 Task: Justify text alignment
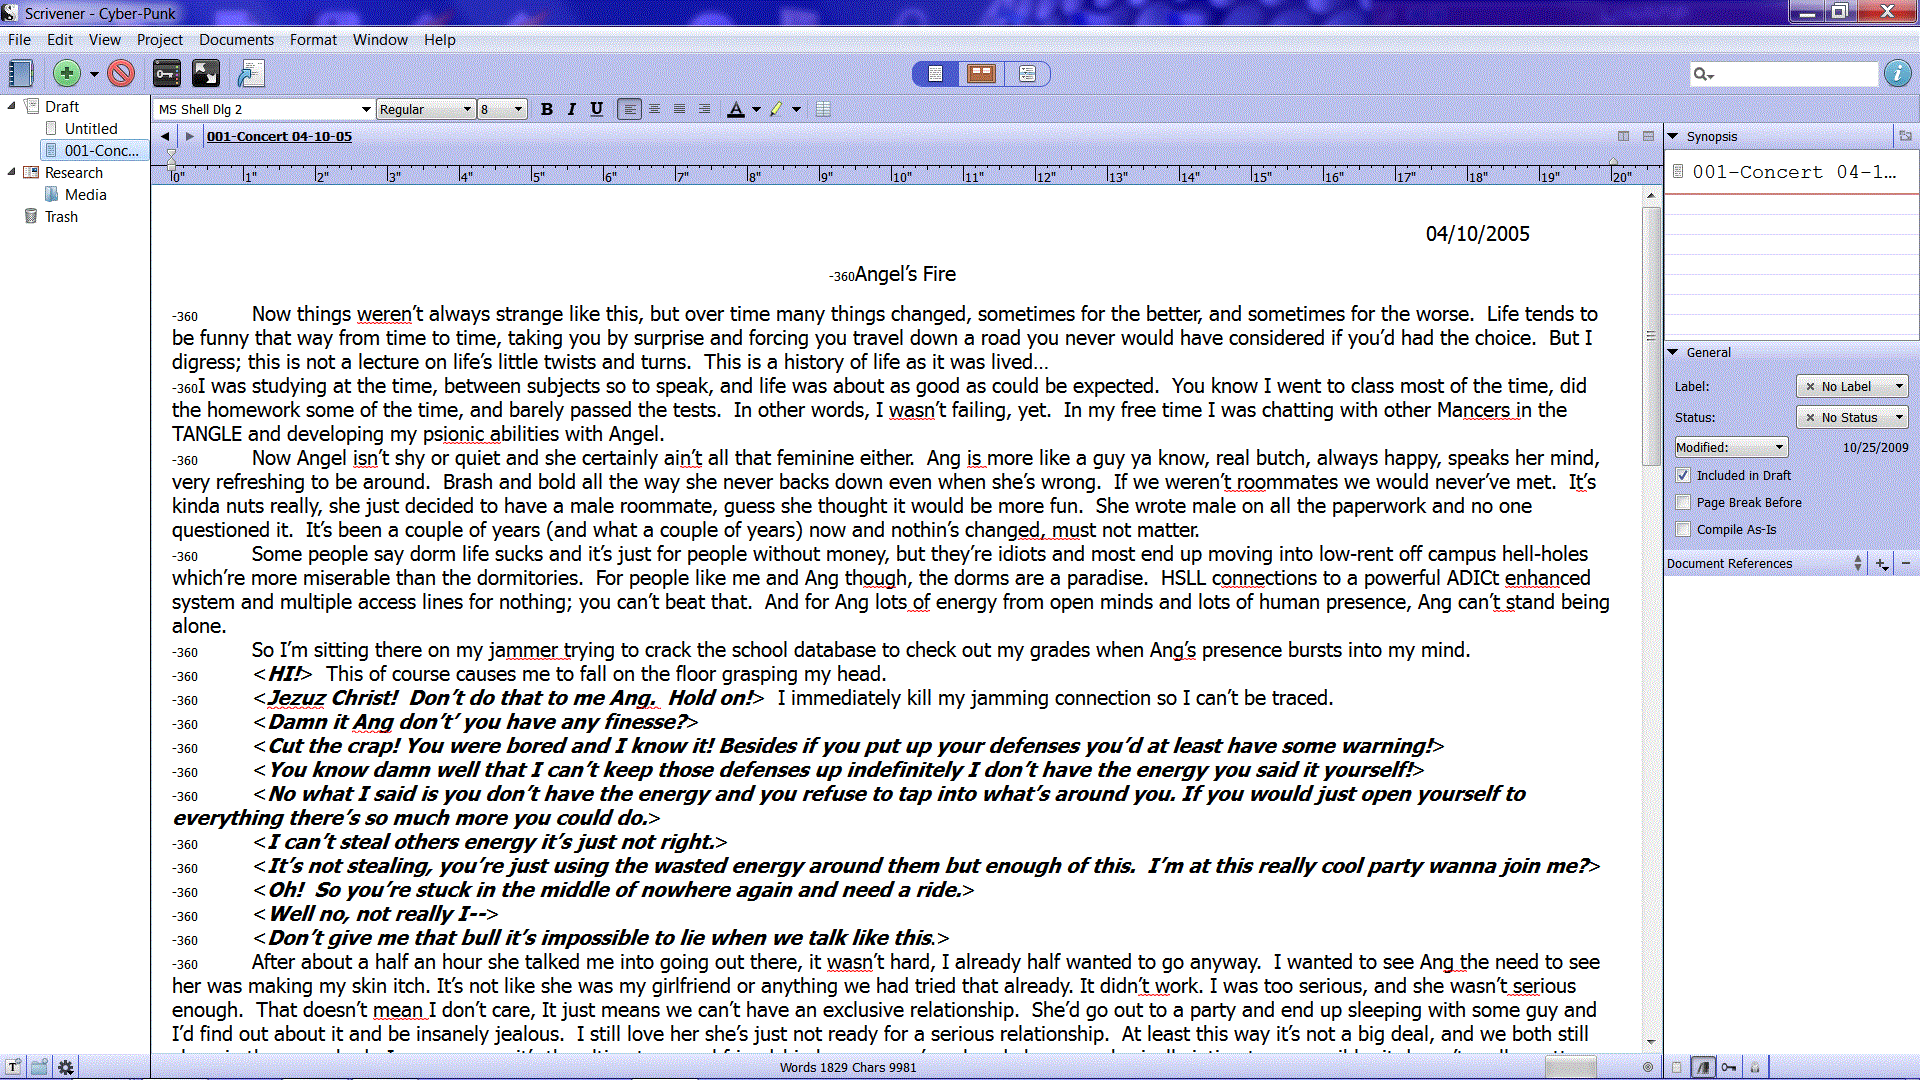point(679,109)
